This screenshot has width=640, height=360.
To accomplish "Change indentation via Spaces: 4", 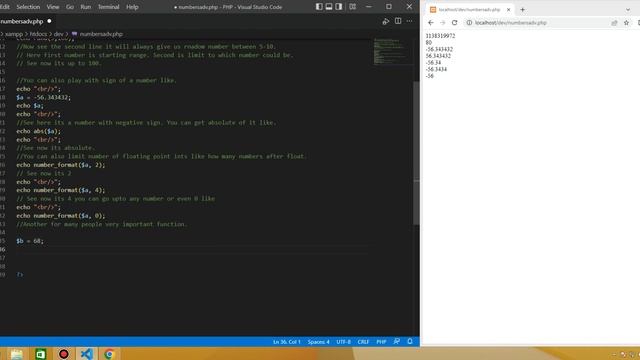I will click(x=318, y=342).
